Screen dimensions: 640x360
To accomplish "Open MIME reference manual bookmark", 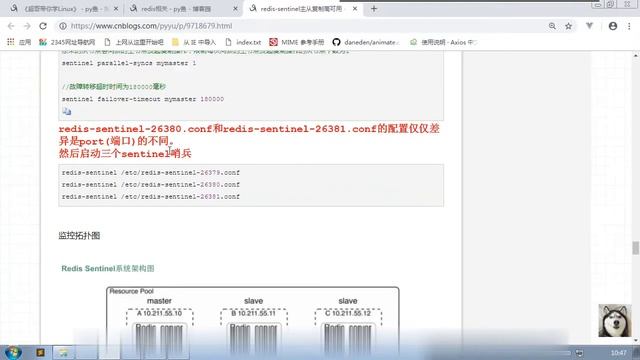I will [297, 42].
